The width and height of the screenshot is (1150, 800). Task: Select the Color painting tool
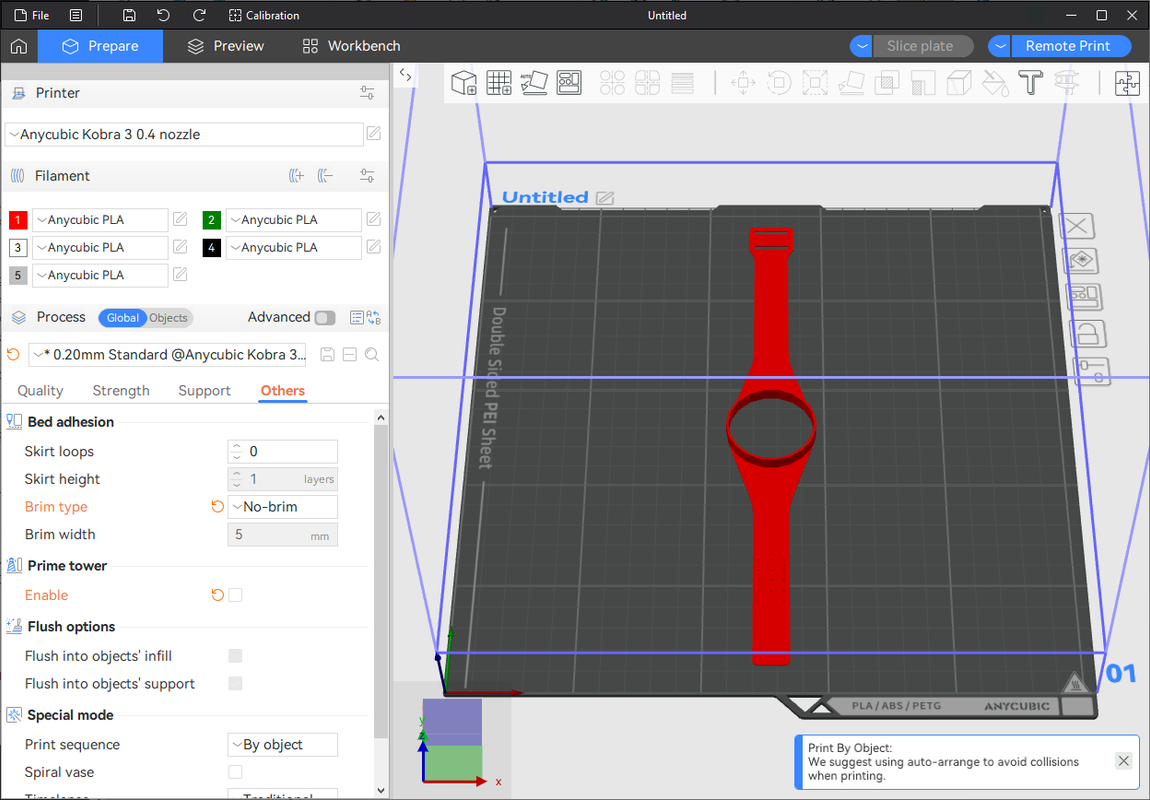pyautogui.click(x=995, y=83)
